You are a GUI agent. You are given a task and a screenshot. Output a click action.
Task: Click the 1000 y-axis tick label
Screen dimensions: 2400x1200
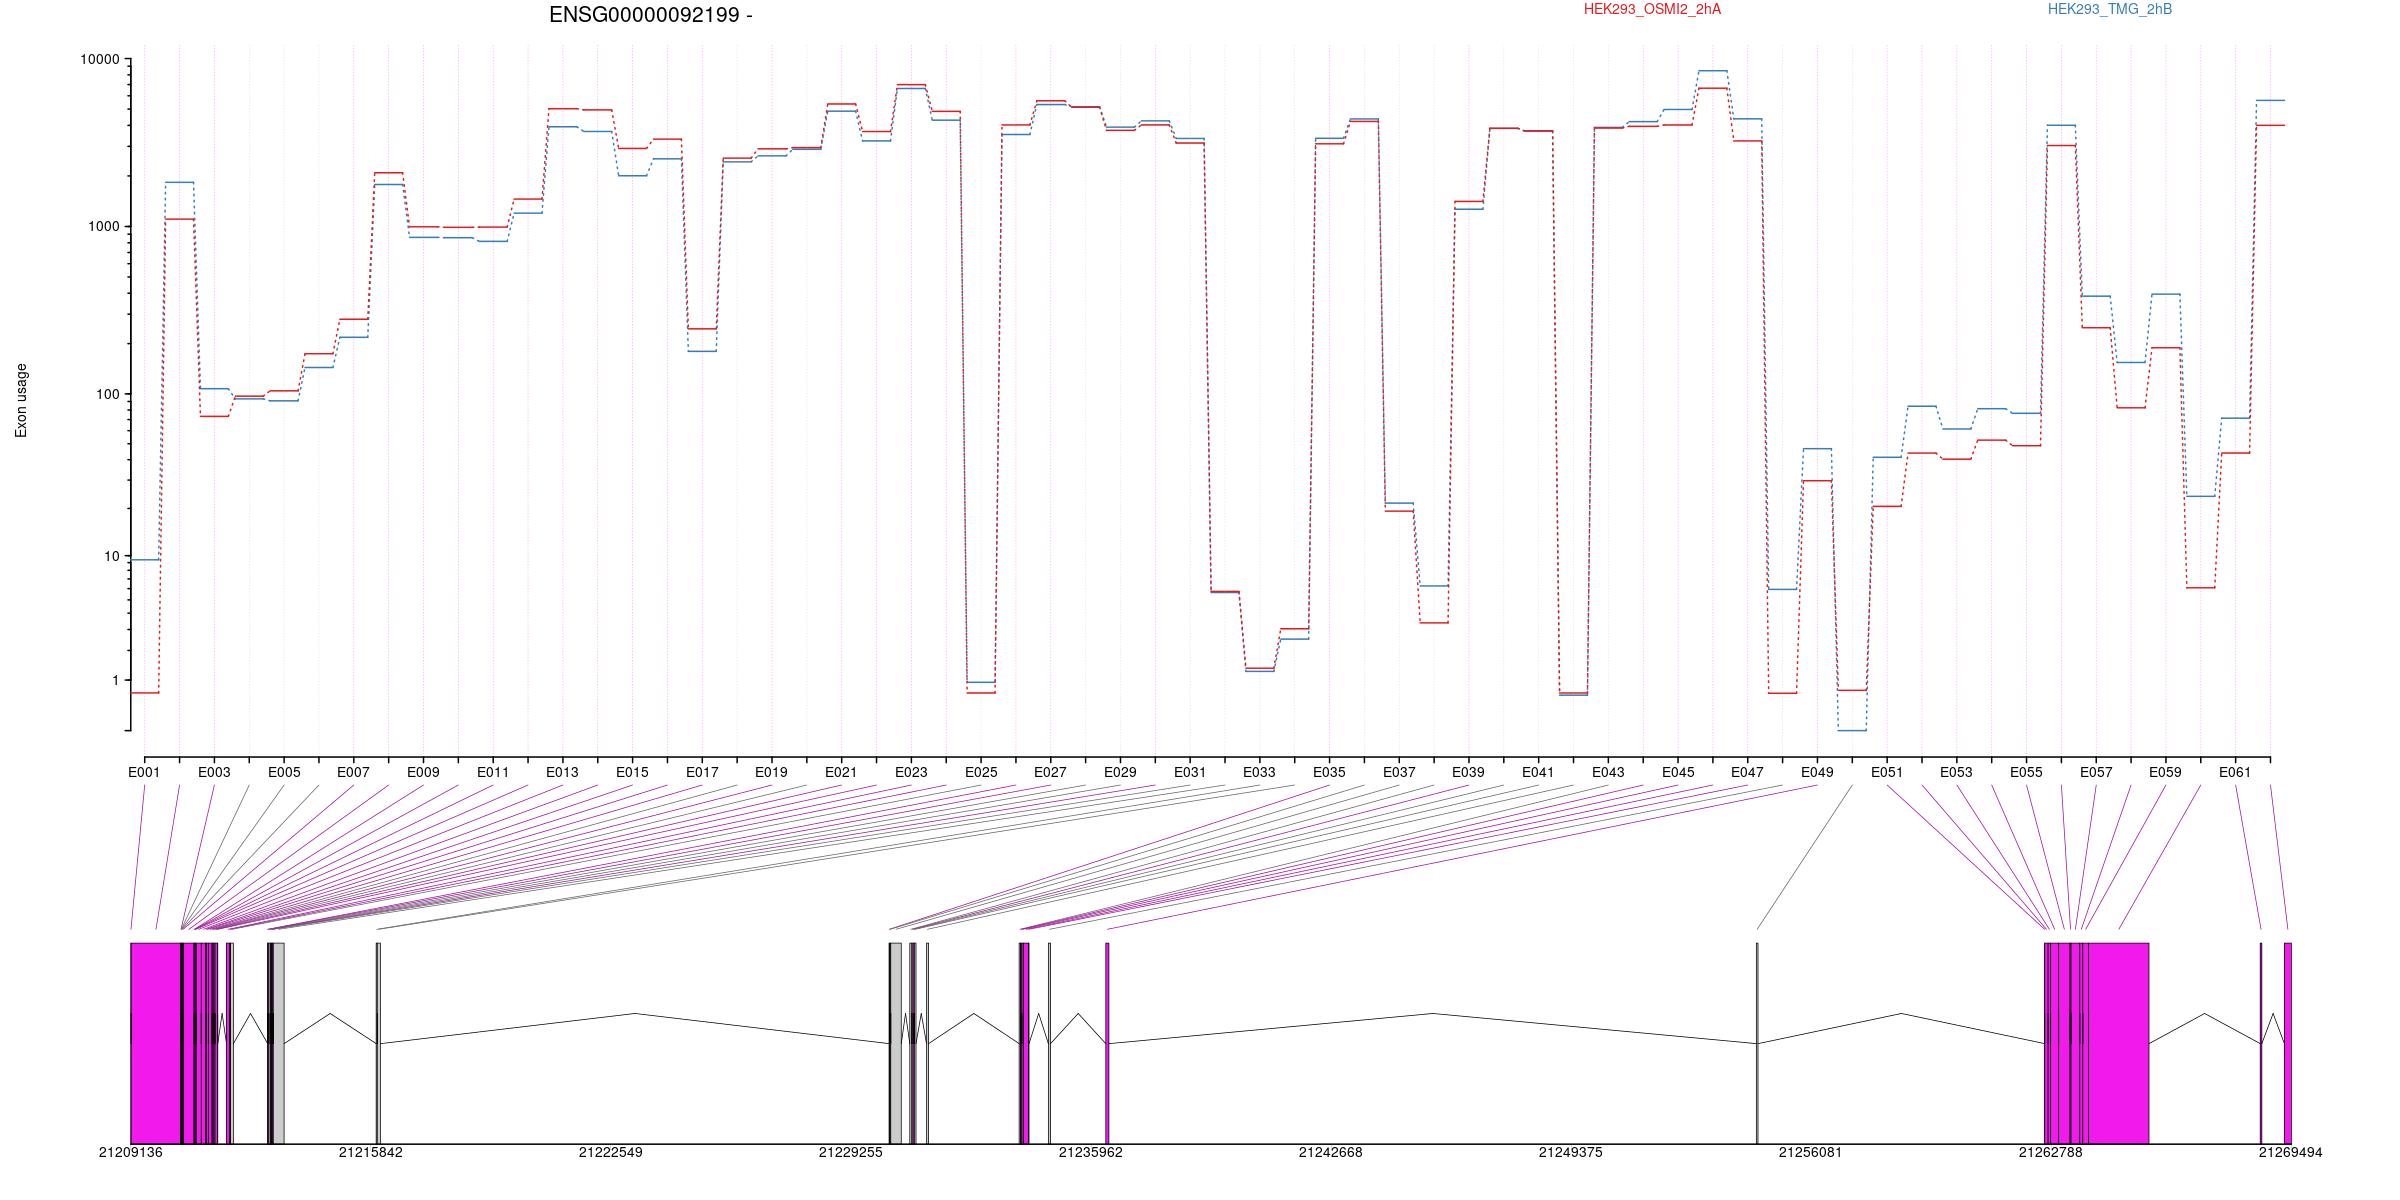tap(103, 227)
